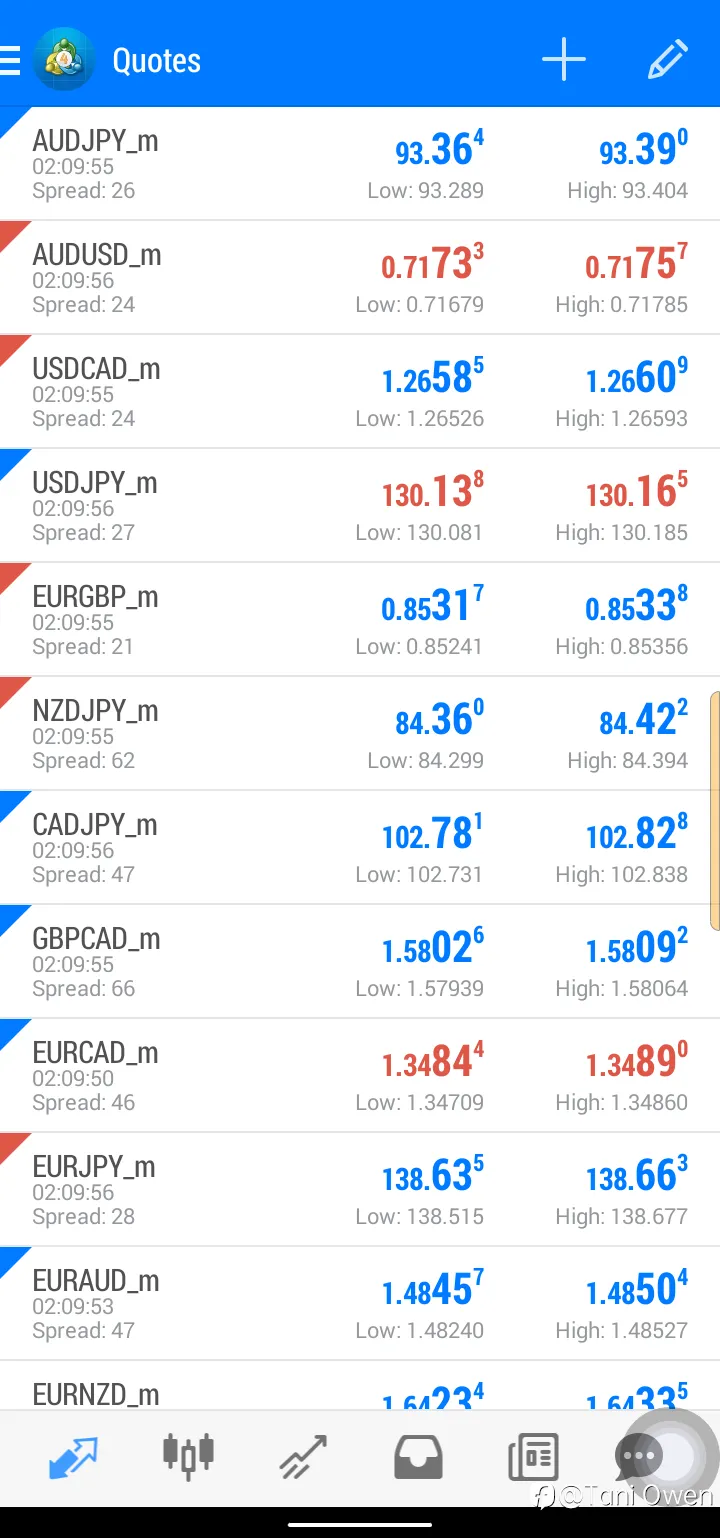
Task: Select the AUDJPY_m quote row
Action: point(360,164)
